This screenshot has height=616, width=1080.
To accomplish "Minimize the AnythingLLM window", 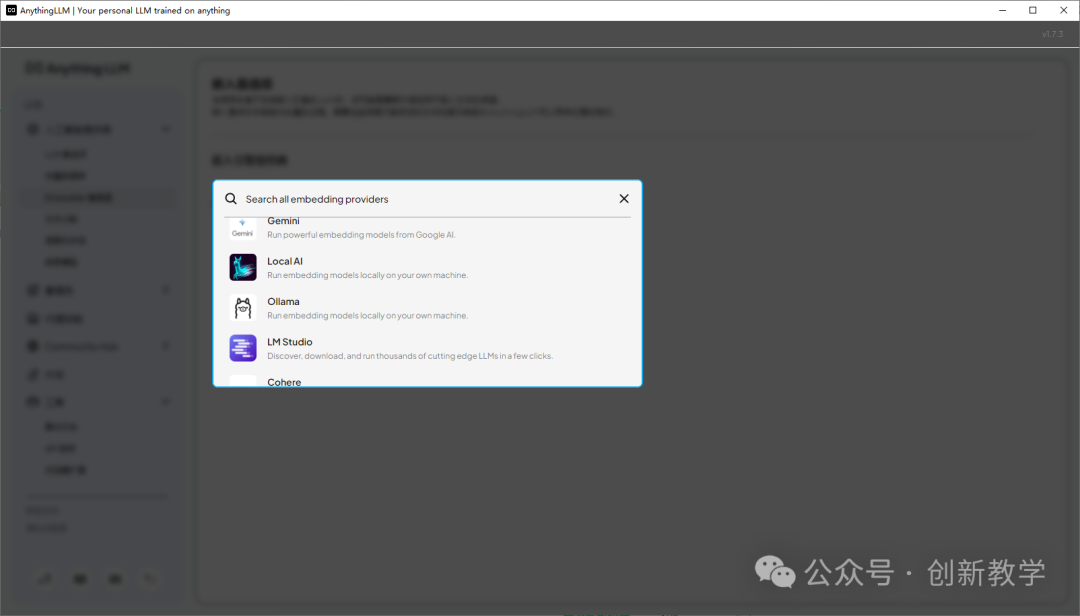I will (1002, 10).
